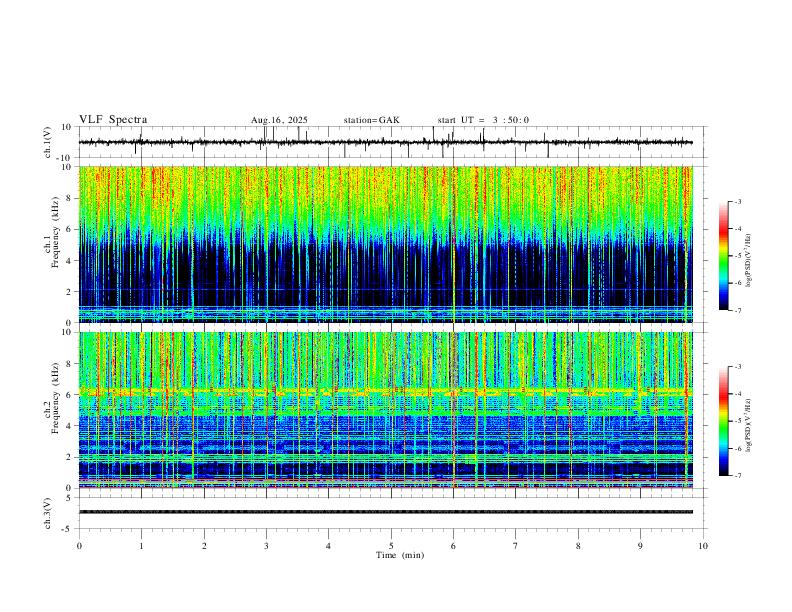
Task: Click the "-3" label on upper colorbar
Action: (x=738, y=201)
